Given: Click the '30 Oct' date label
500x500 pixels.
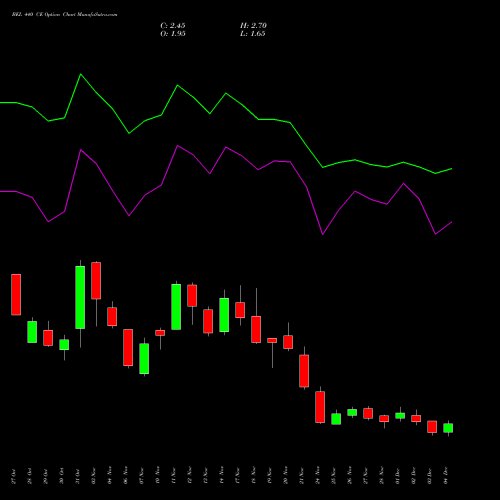Looking at the screenshot, I should pos(62,476).
